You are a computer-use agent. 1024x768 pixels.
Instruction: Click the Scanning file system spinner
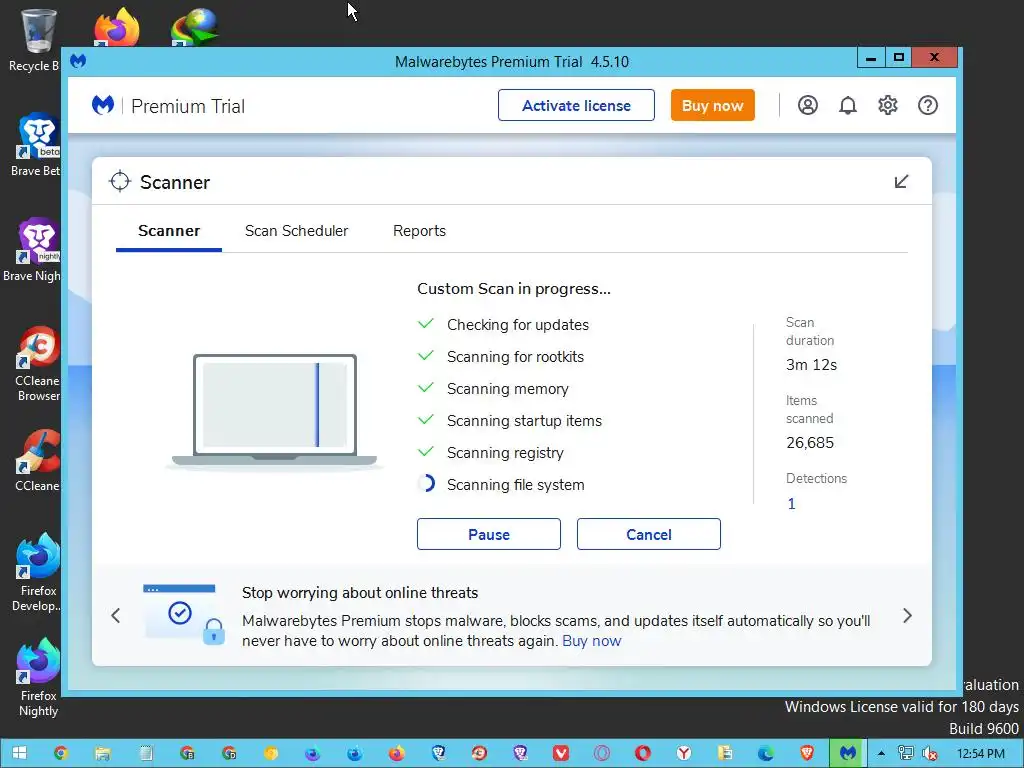point(426,484)
